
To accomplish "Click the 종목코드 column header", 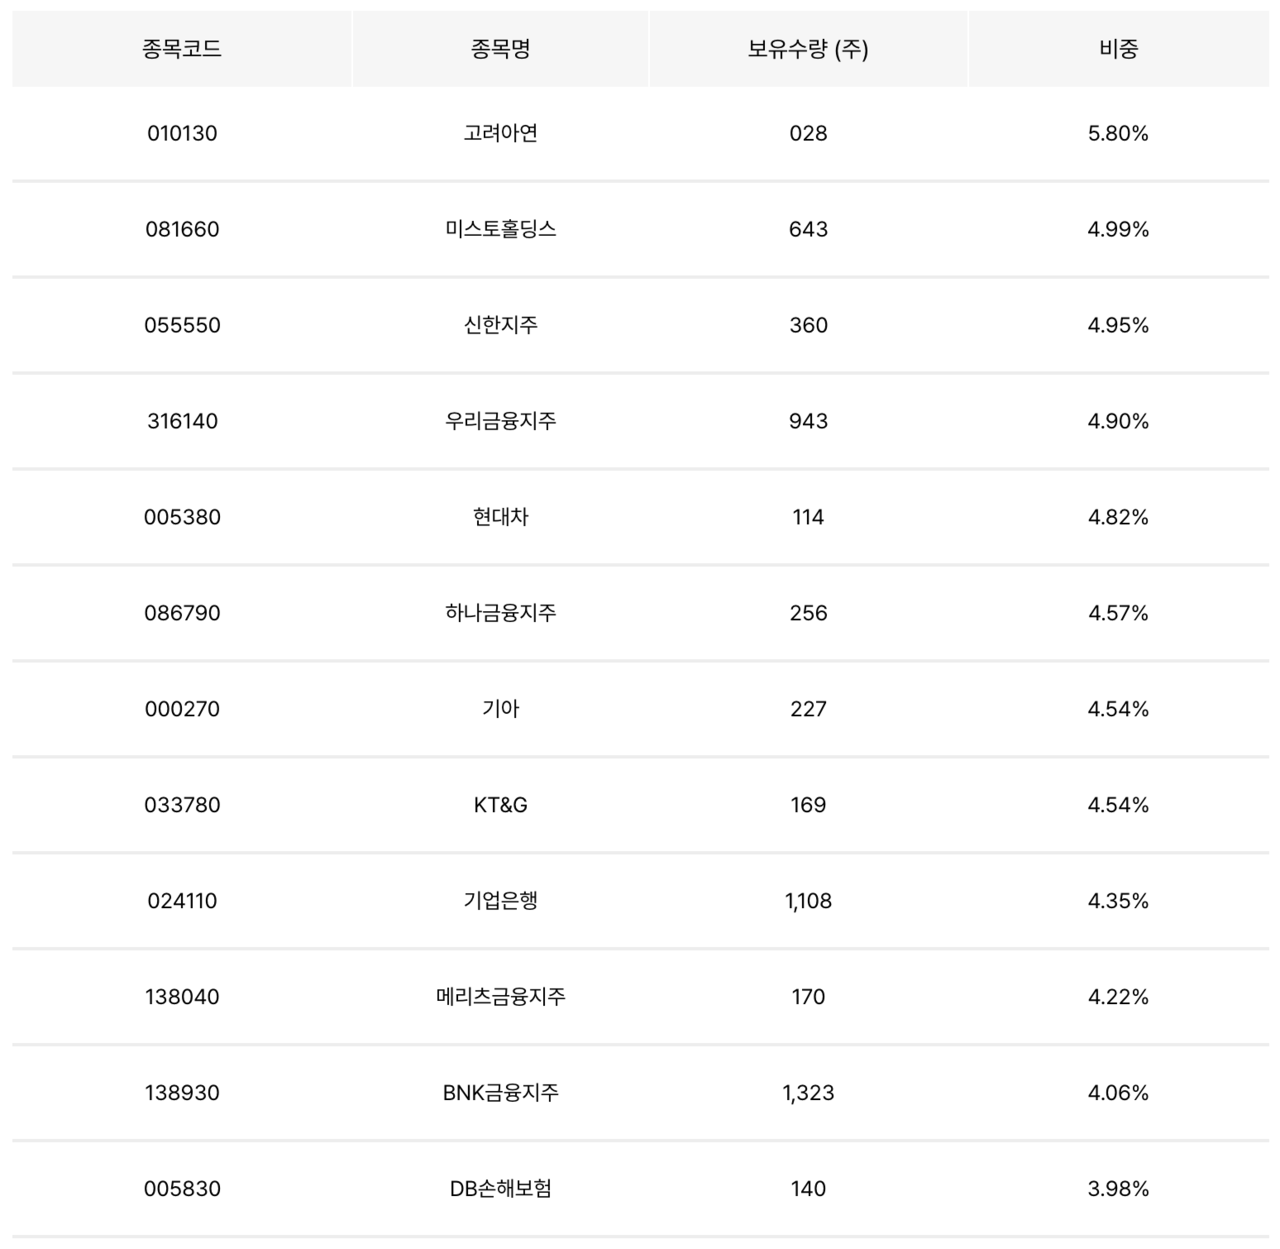I will (182, 49).
